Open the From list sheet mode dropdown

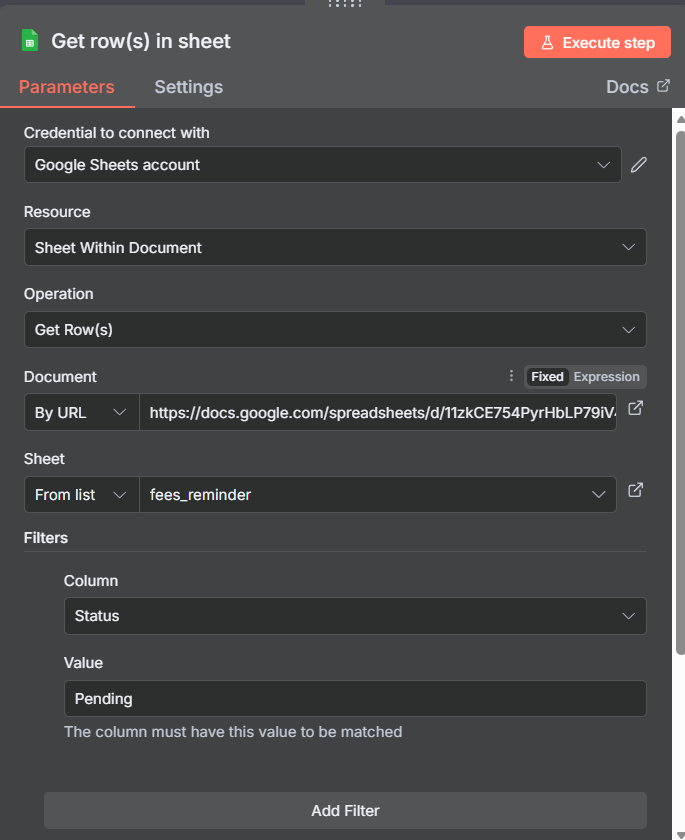[x=81, y=494]
